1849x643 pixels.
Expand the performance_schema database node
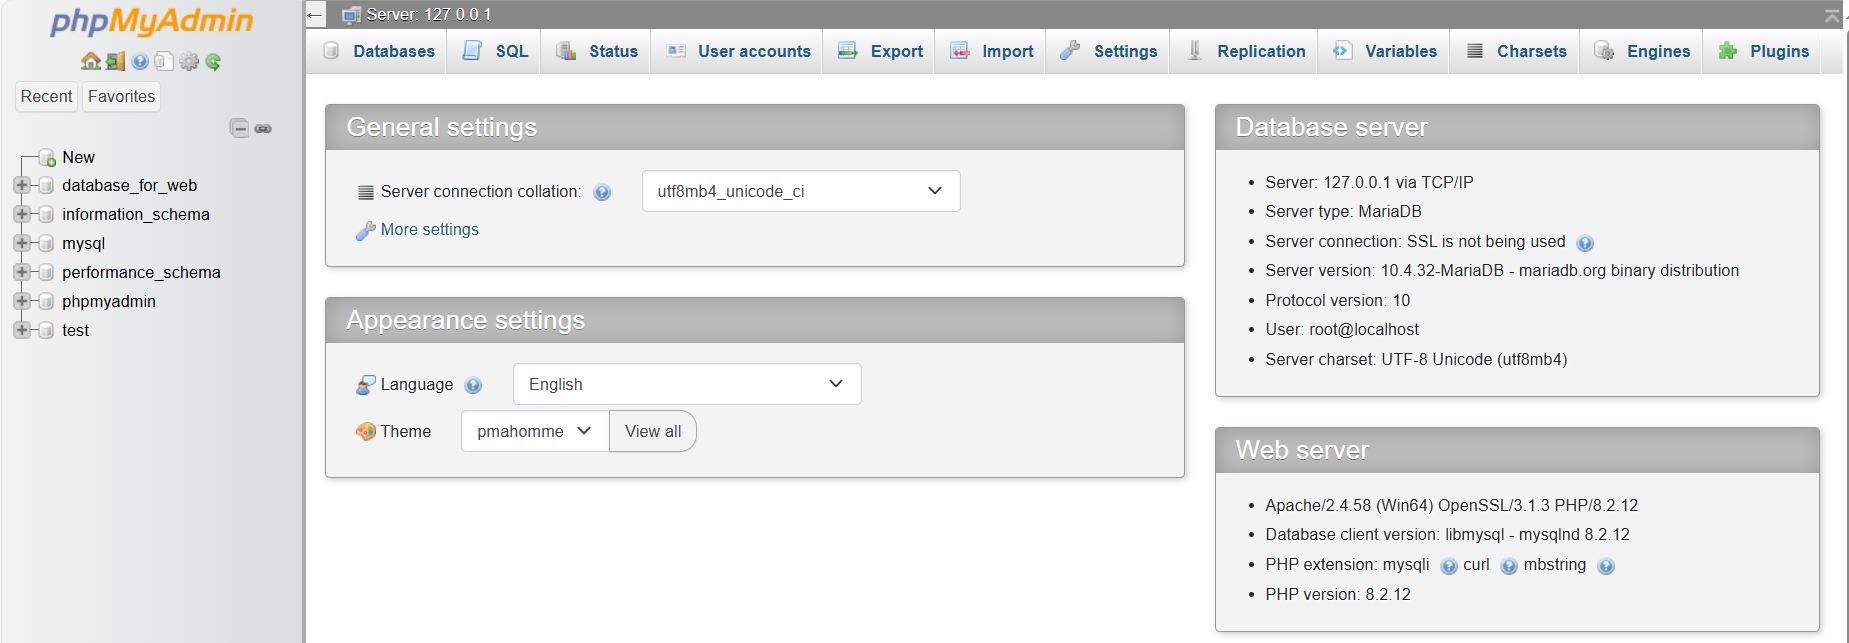pyautogui.click(x=22, y=272)
